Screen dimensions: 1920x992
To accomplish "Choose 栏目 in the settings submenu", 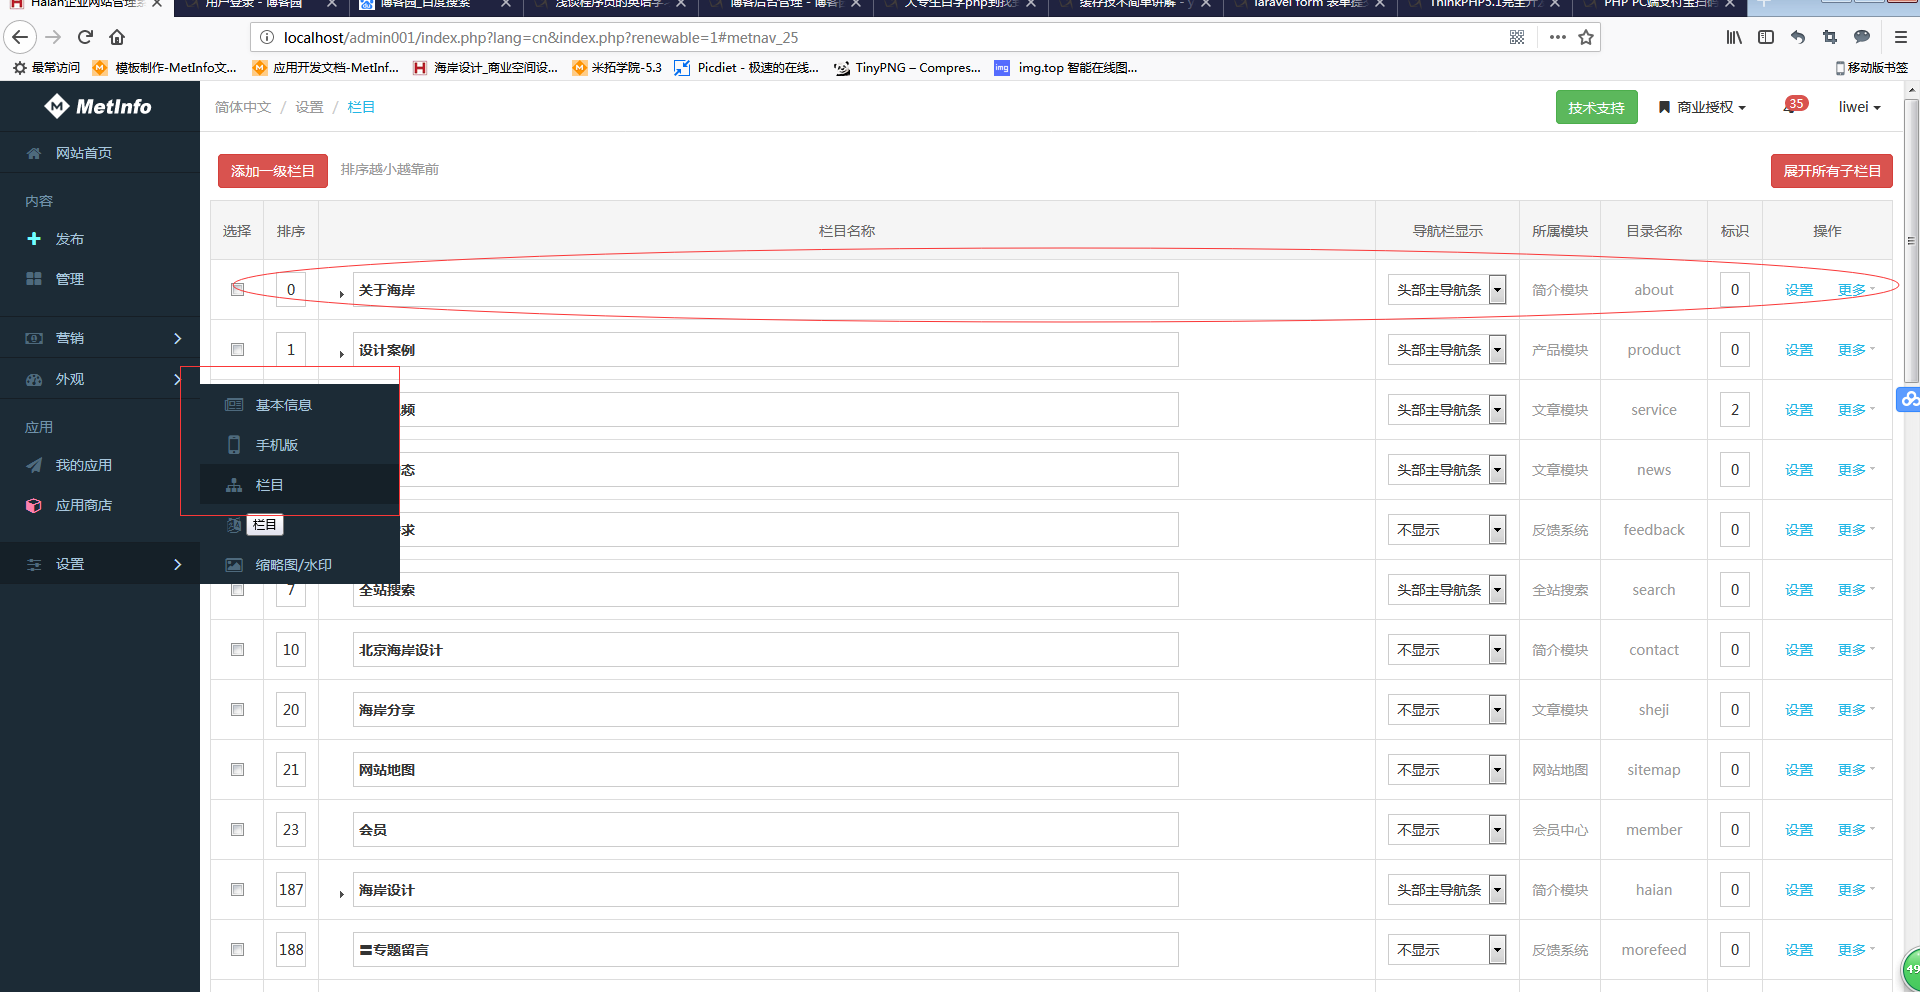I will pos(299,485).
